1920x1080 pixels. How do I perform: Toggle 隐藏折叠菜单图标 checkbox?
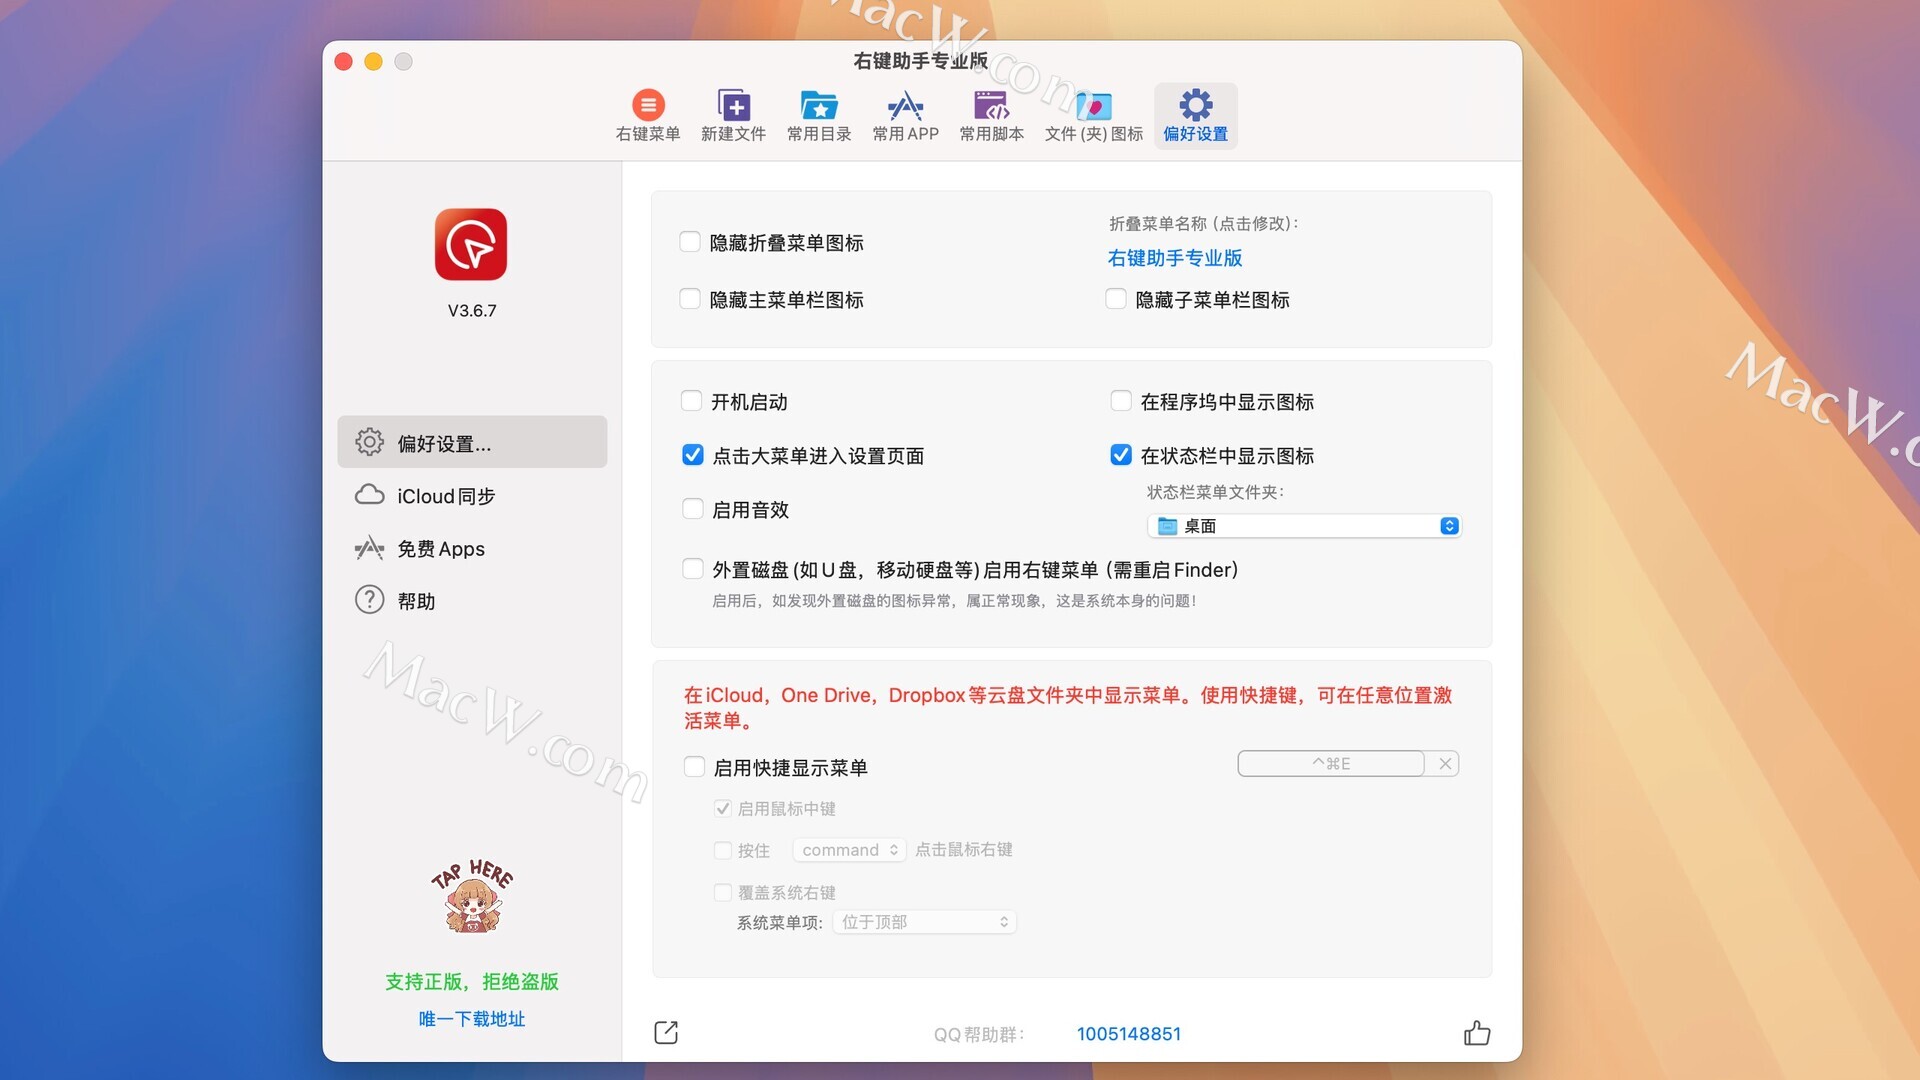pyautogui.click(x=690, y=242)
